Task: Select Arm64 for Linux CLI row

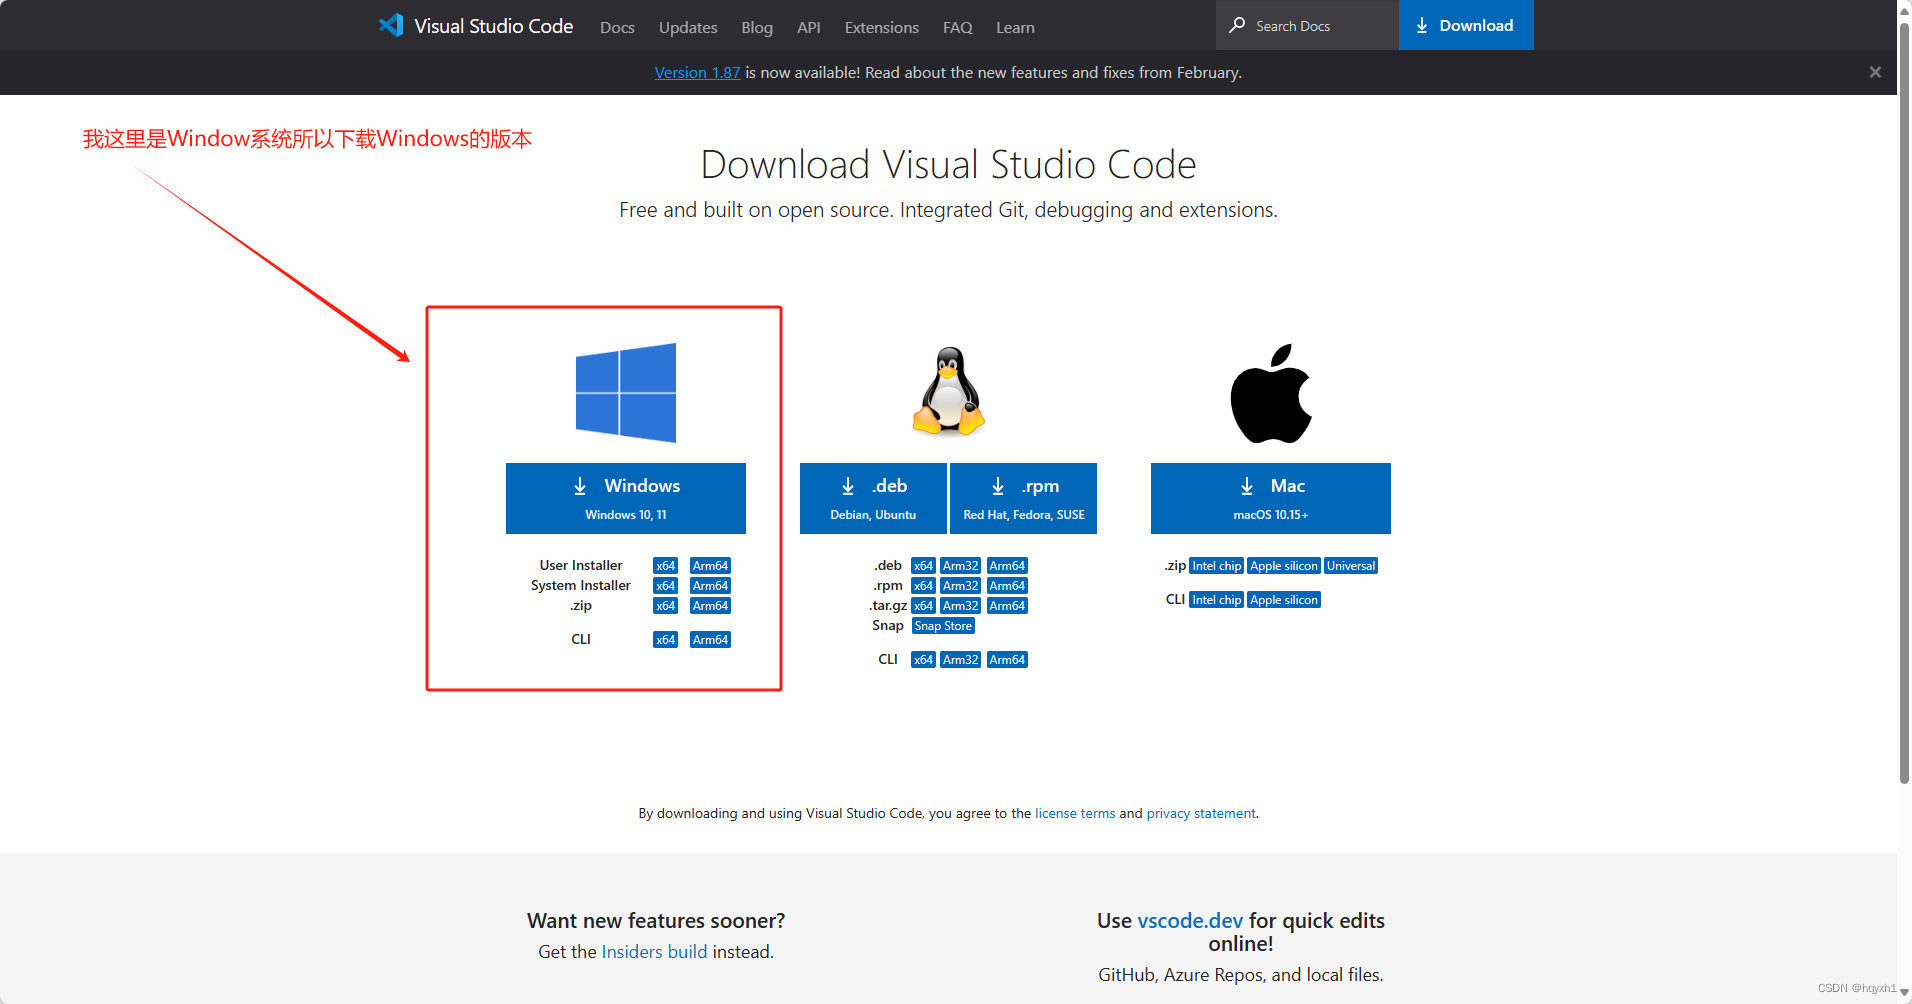Action: pyautogui.click(x=1007, y=660)
